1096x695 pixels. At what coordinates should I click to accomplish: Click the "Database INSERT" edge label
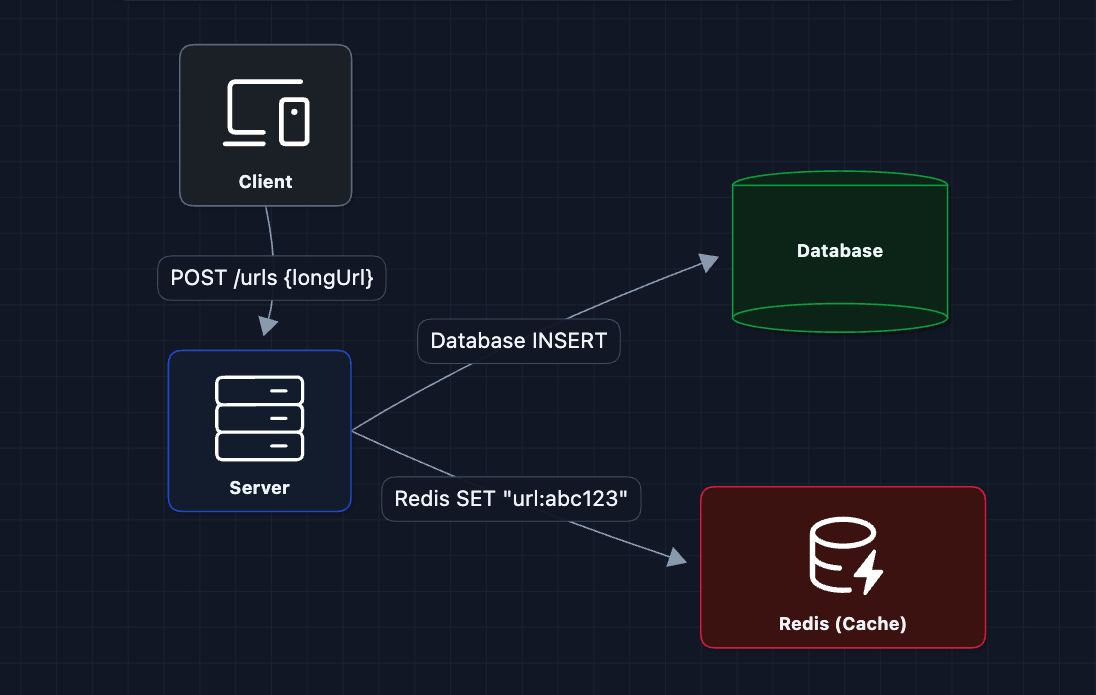pyautogui.click(x=518, y=341)
